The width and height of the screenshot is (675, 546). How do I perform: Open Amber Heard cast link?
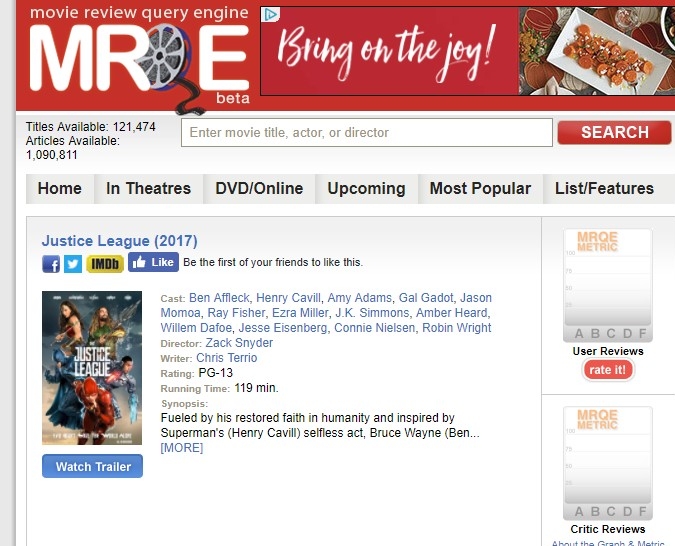[452, 313]
